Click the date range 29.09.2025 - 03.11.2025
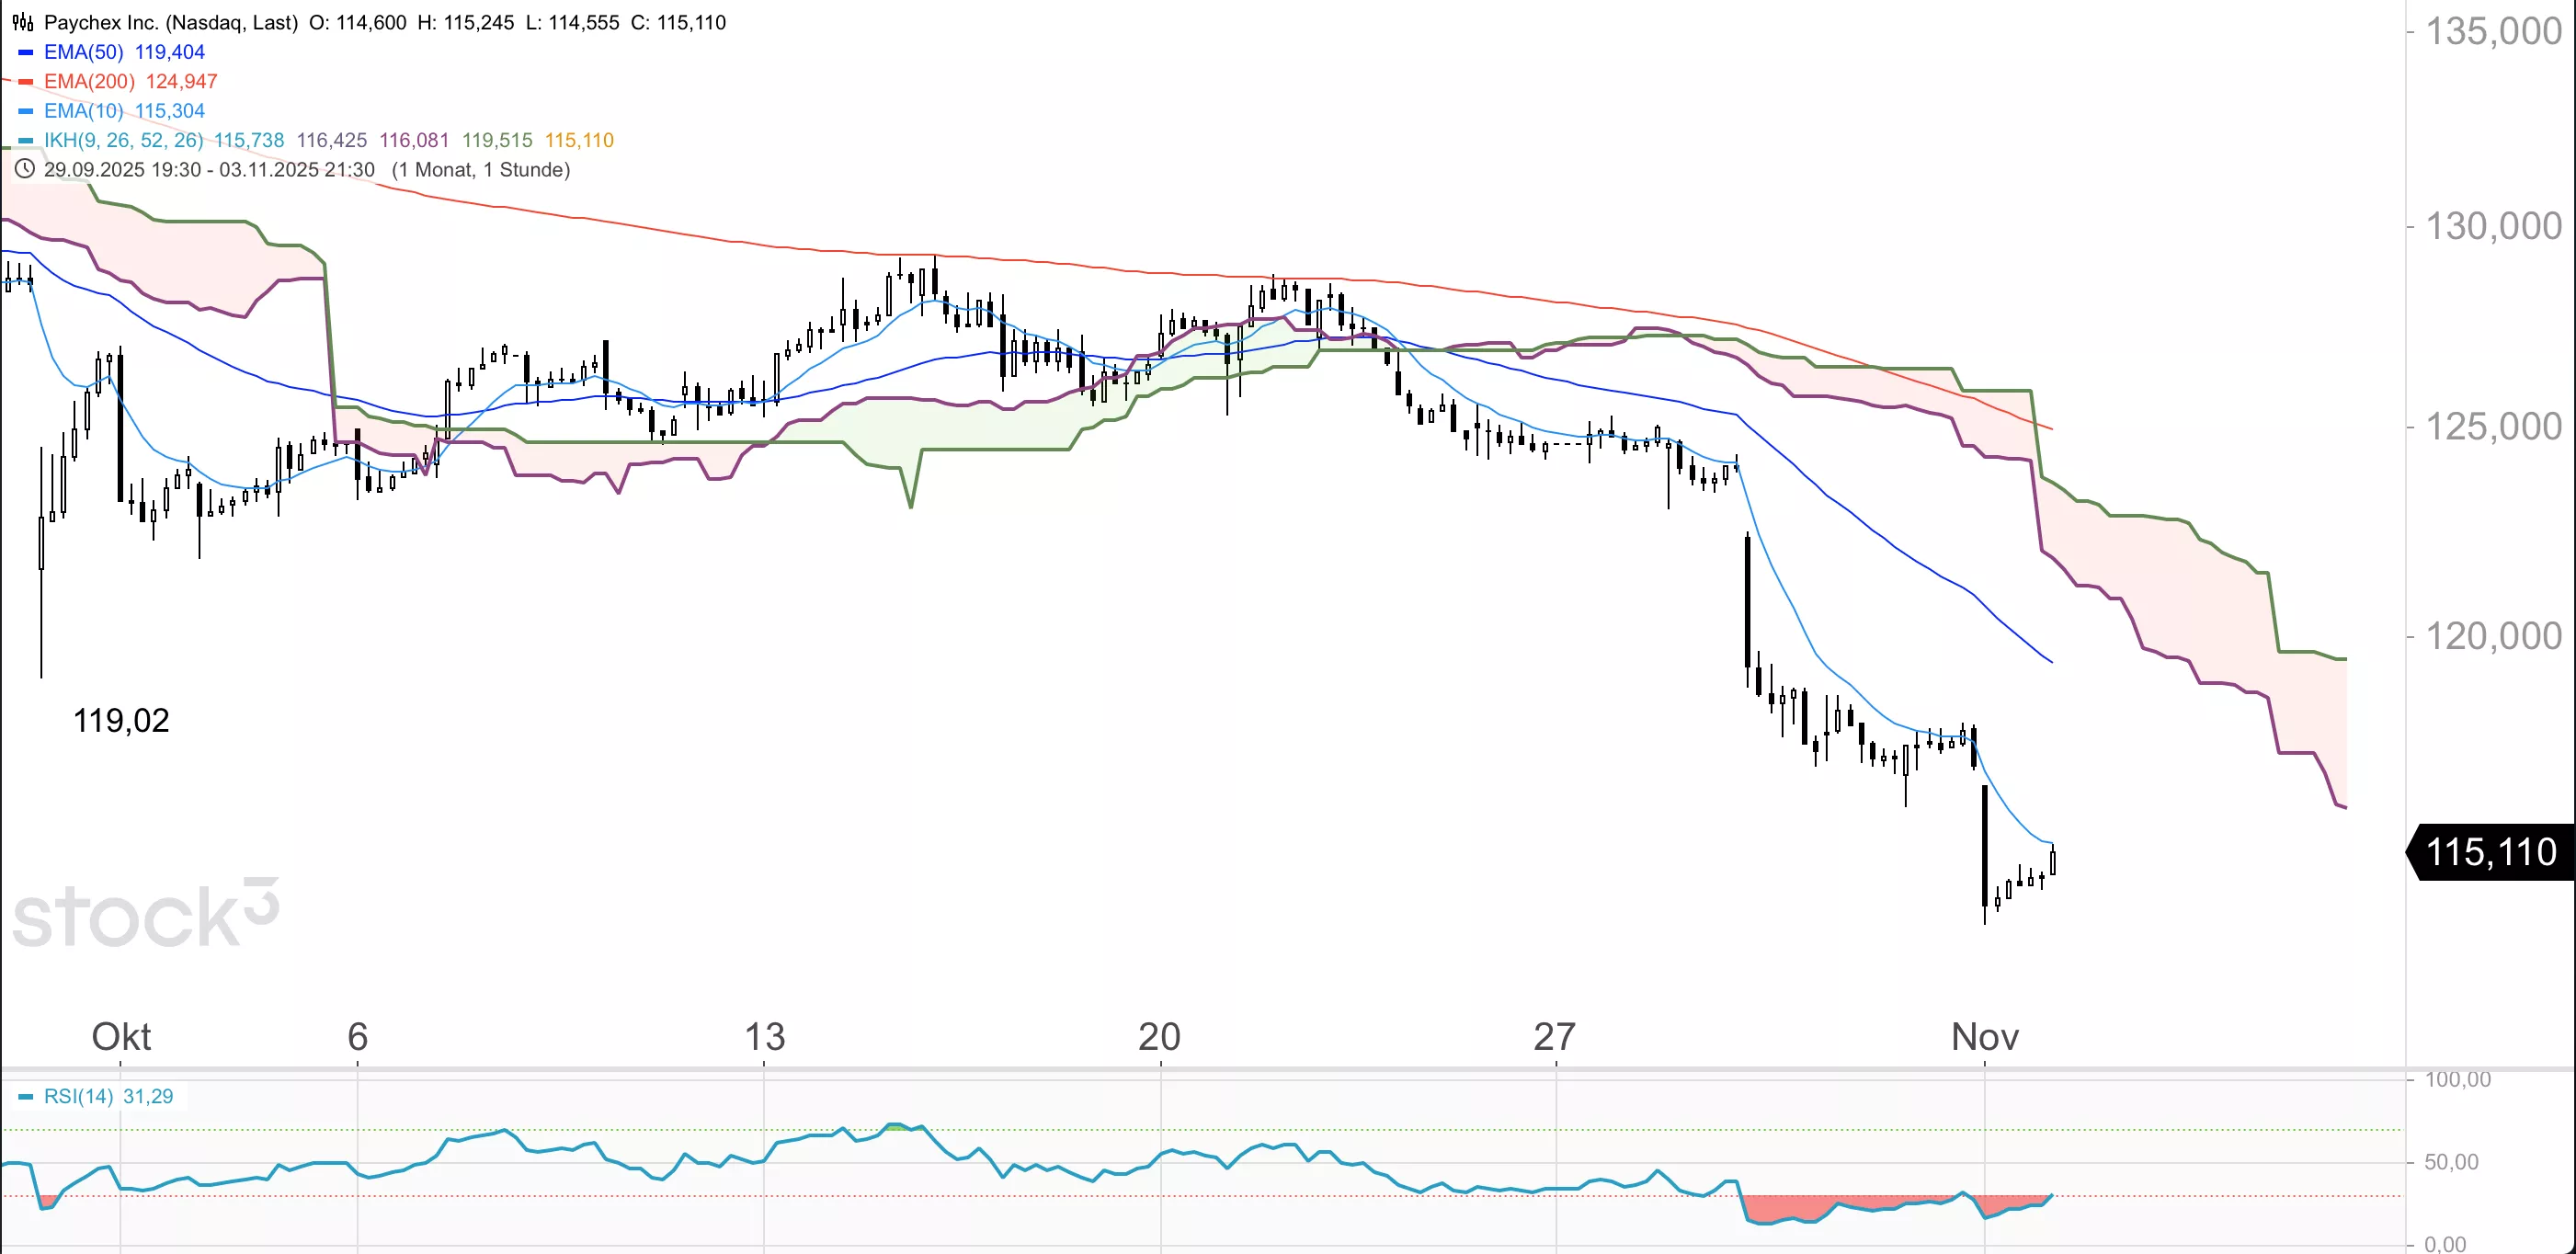 [x=210, y=170]
